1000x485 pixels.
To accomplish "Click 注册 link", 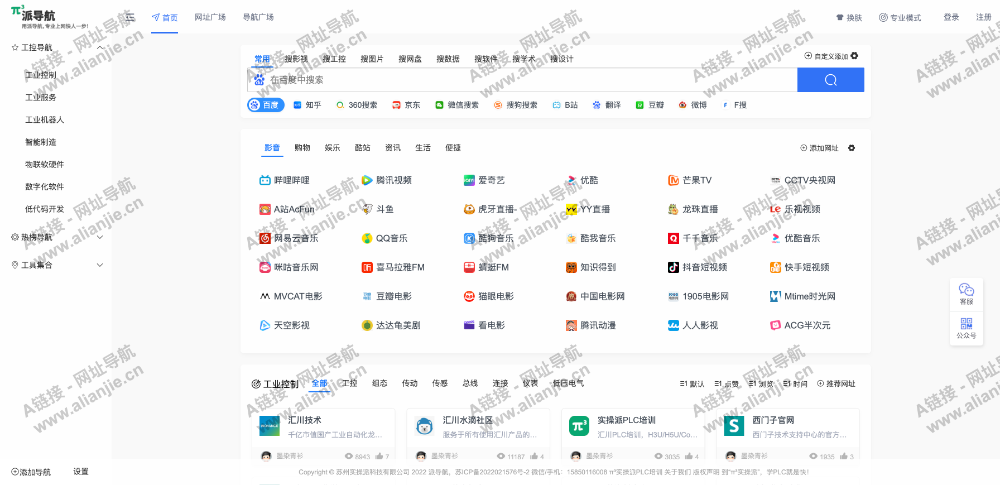I will pos(983,18).
